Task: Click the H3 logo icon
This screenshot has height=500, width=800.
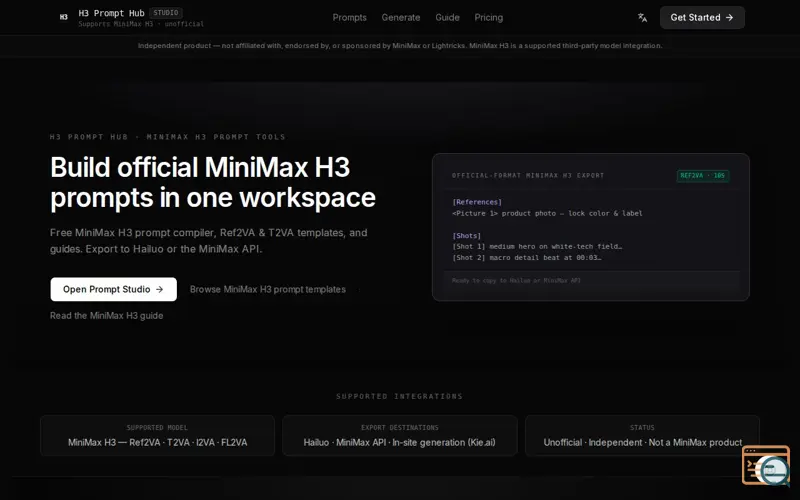Action: 64,17
